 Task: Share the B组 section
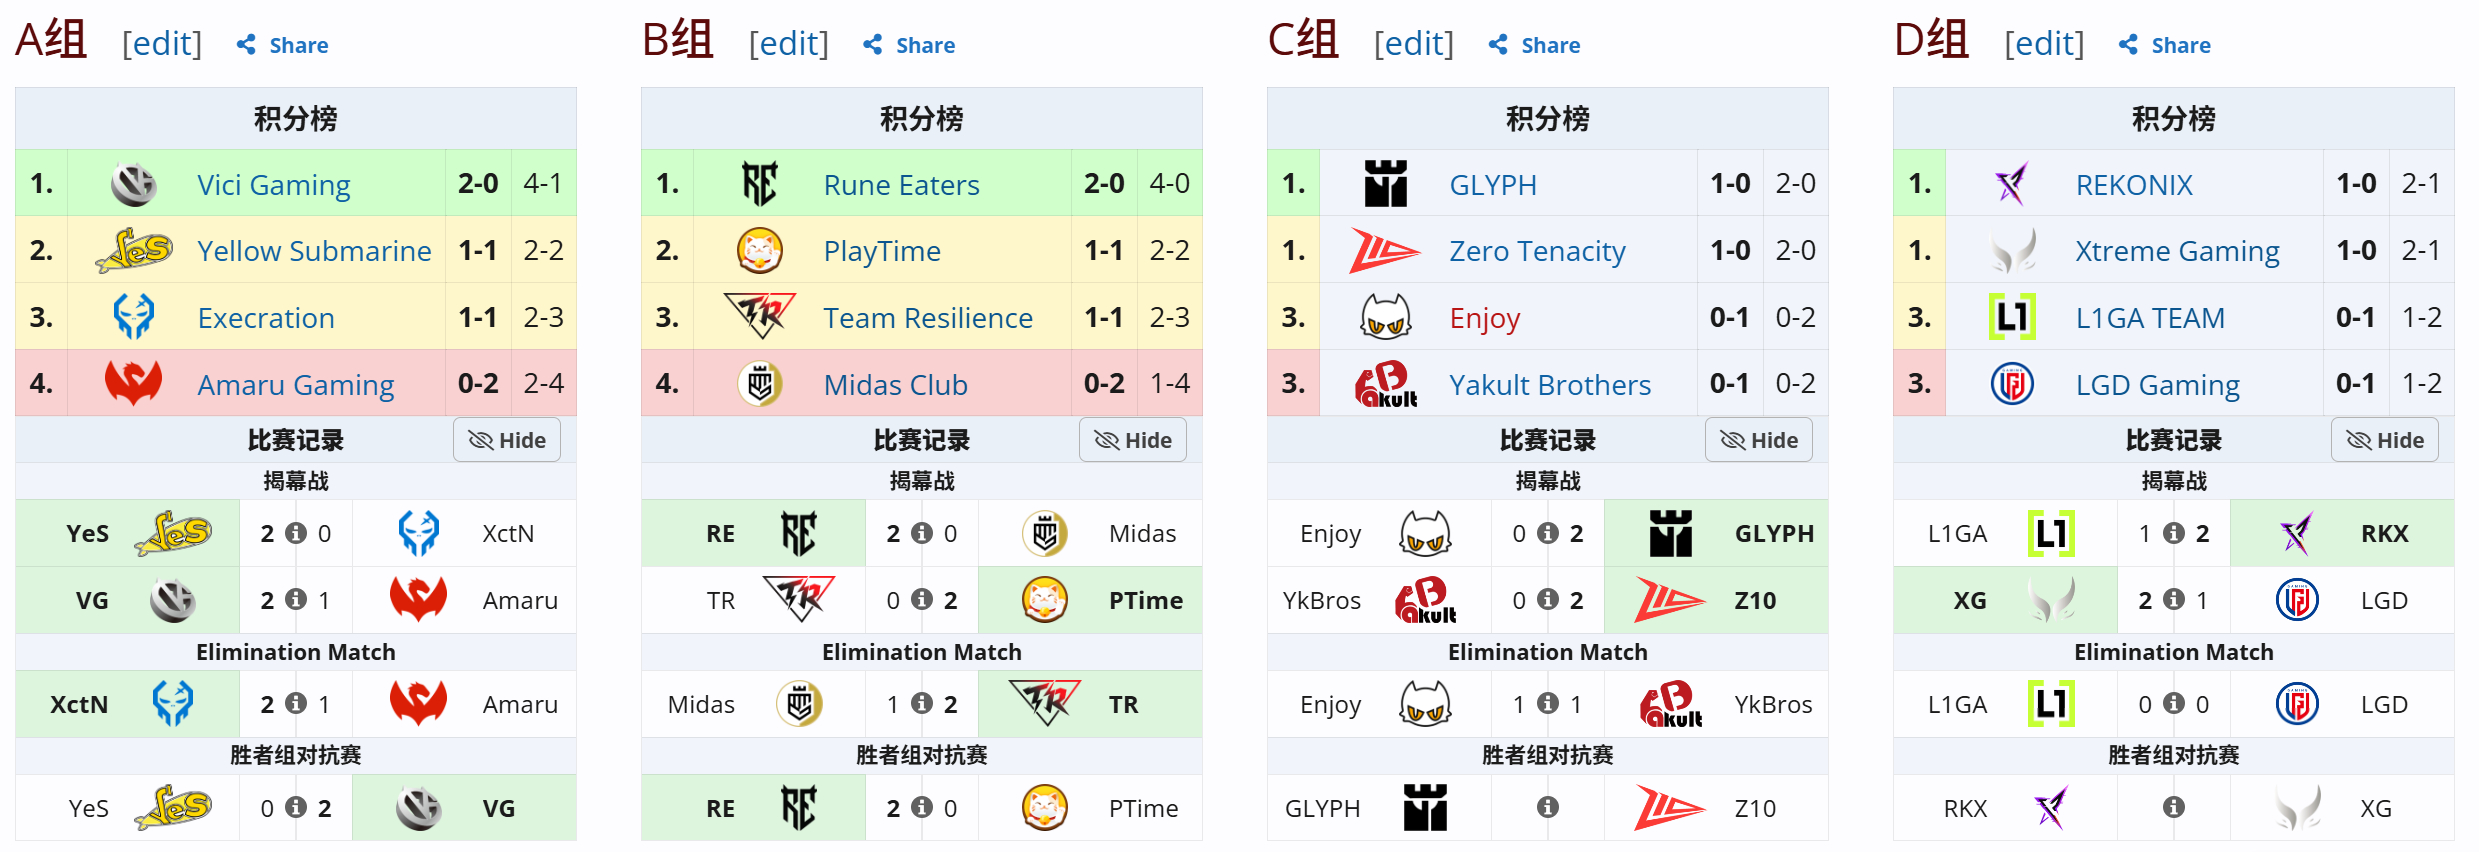coord(909,45)
